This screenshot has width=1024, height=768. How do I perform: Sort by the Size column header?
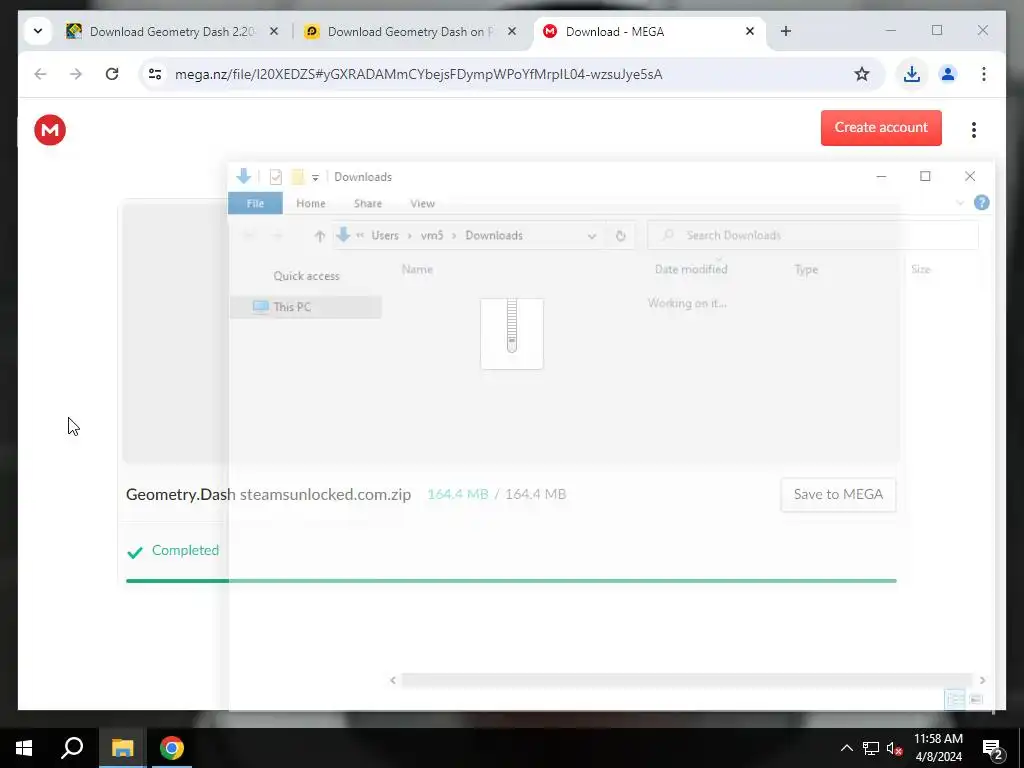pos(921,269)
